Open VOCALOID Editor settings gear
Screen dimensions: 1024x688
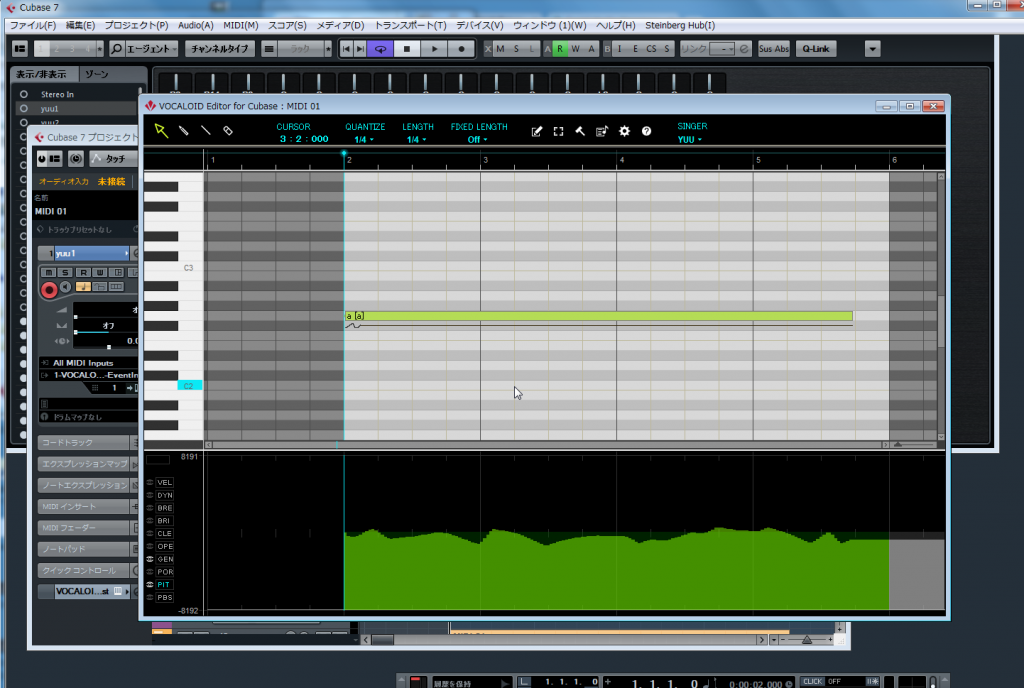(624, 131)
